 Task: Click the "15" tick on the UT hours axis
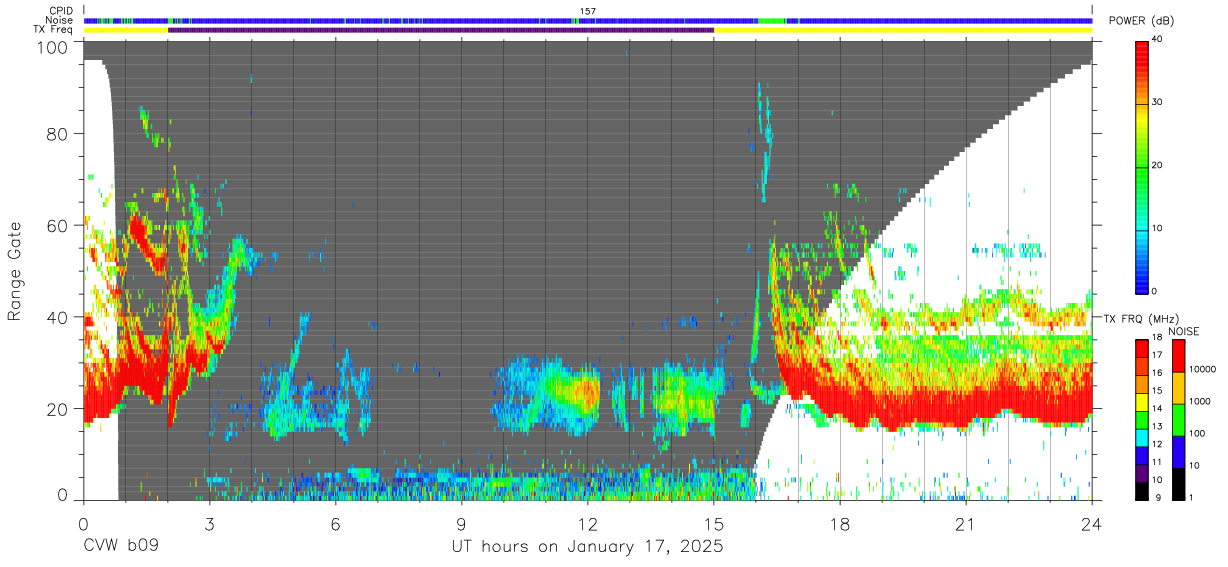coord(714,523)
